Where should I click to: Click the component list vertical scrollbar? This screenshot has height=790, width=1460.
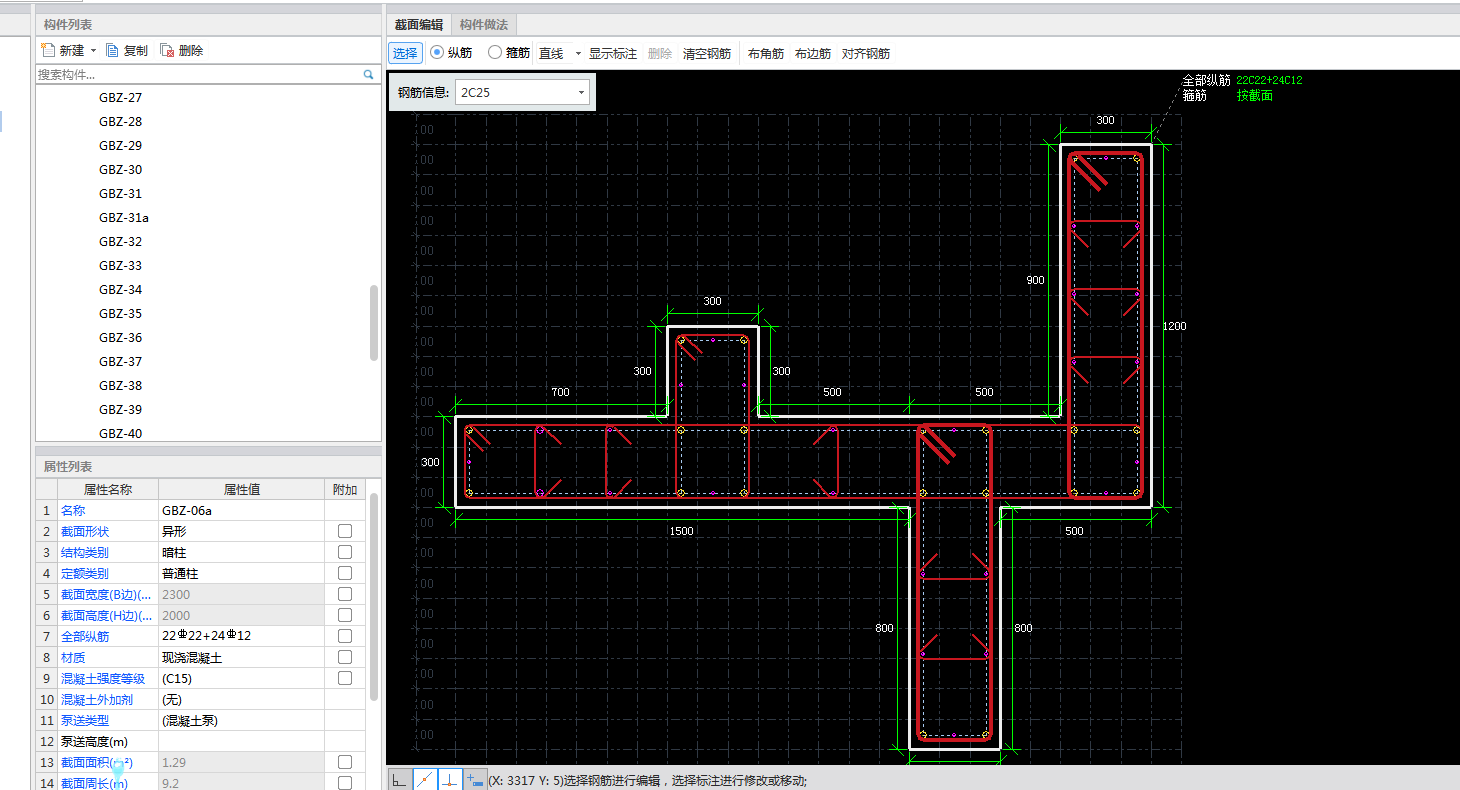(x=374, y=322)
